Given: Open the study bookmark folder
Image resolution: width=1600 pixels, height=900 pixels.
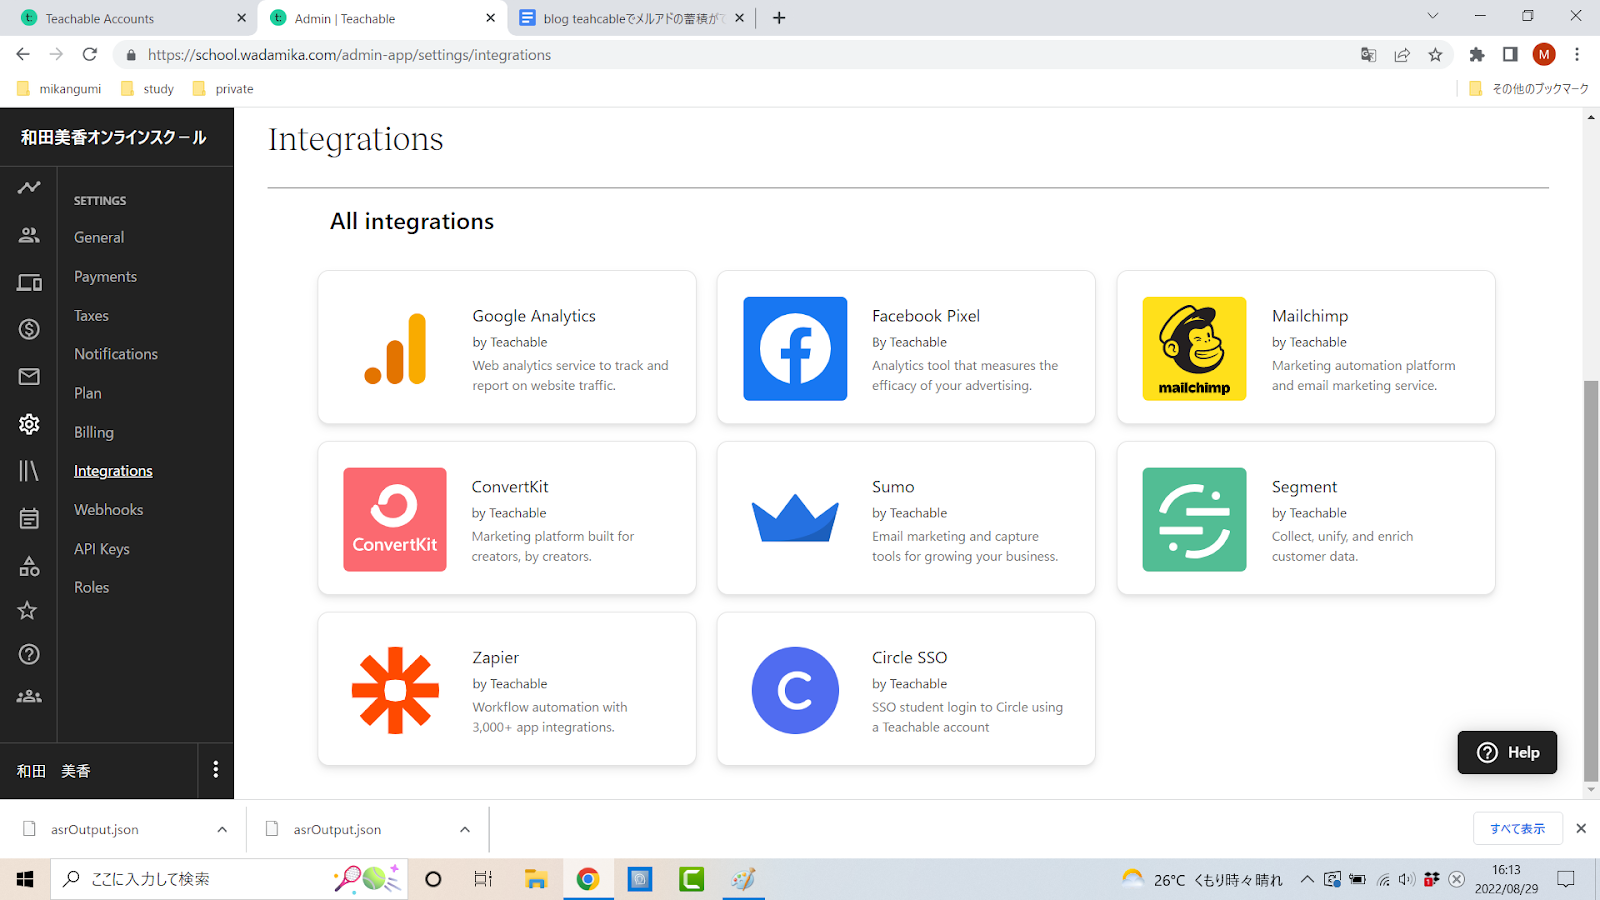Looking at the screenshot, I should tap(147, 89).
